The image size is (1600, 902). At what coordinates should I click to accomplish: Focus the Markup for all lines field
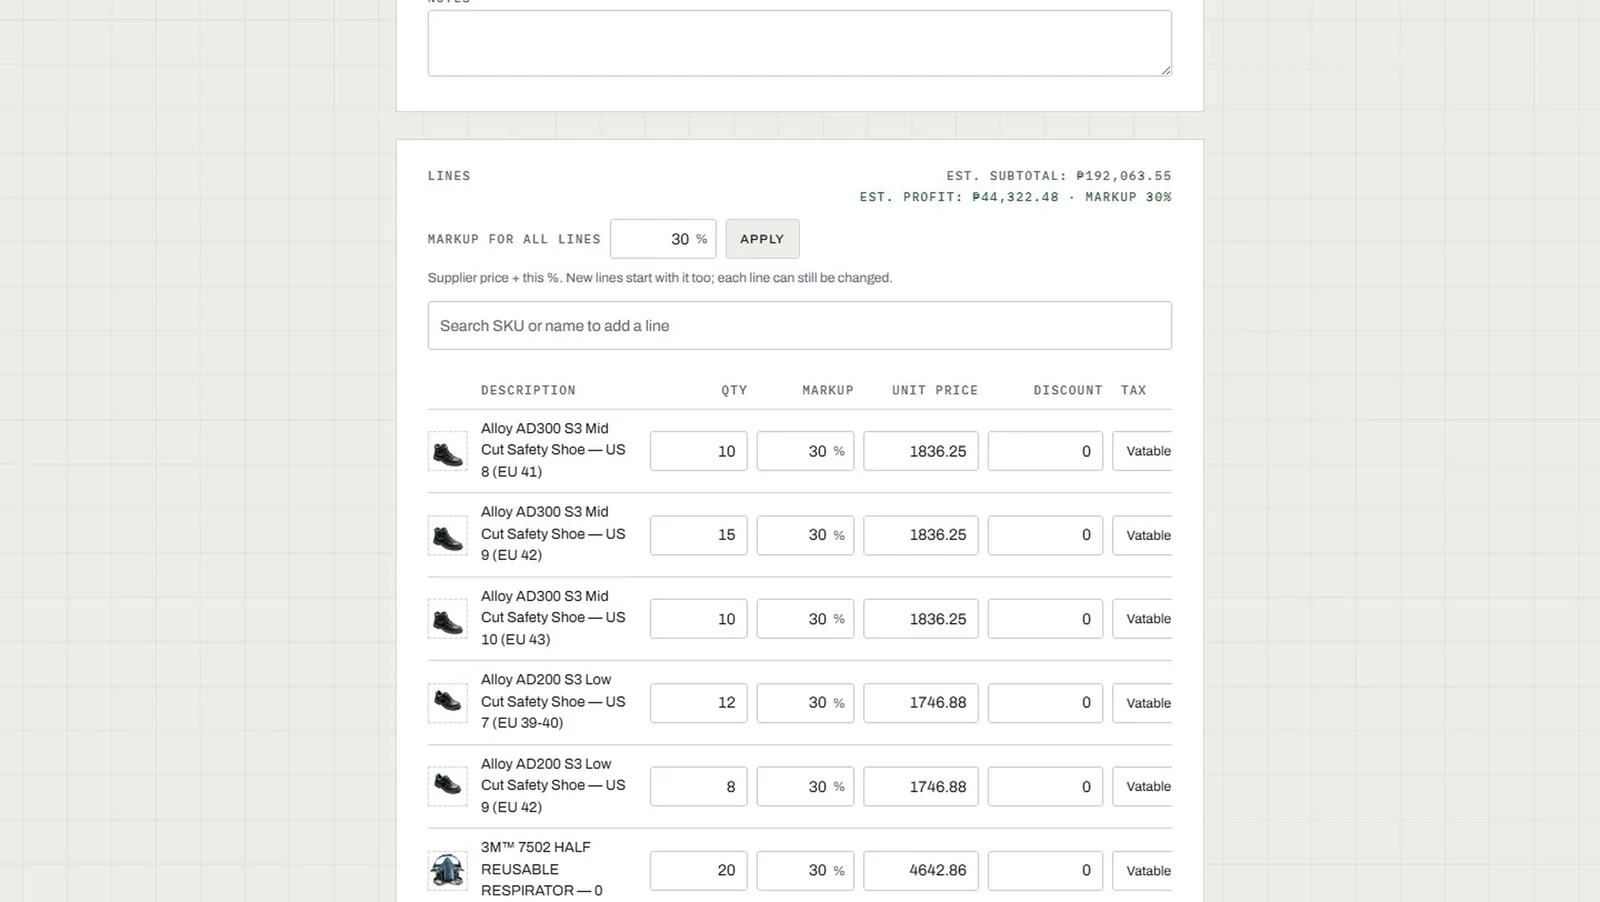pos(663,239)
